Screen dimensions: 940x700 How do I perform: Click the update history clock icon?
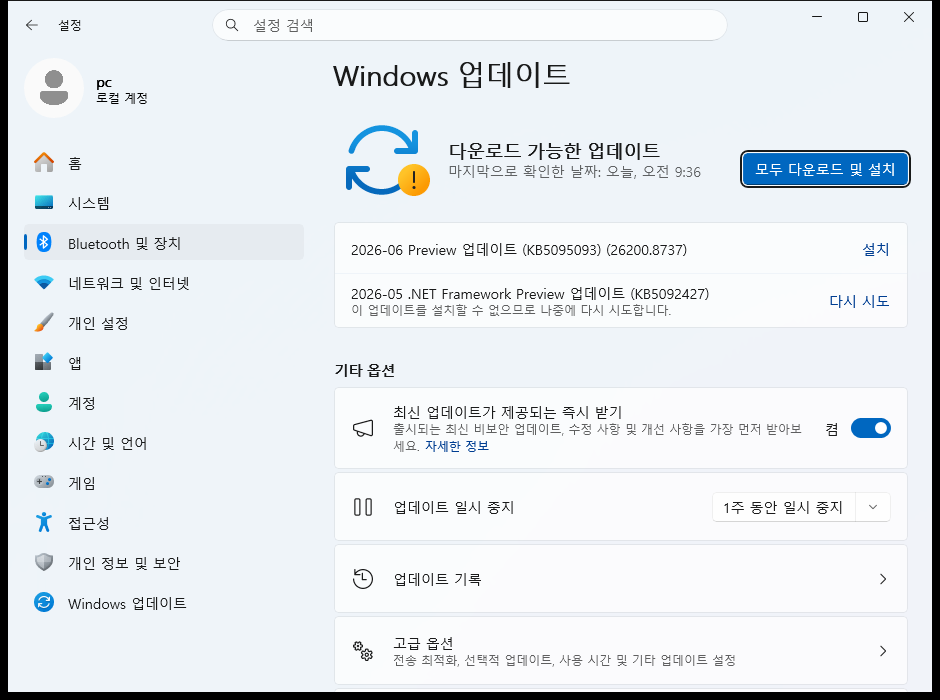(x=363, y=579)
